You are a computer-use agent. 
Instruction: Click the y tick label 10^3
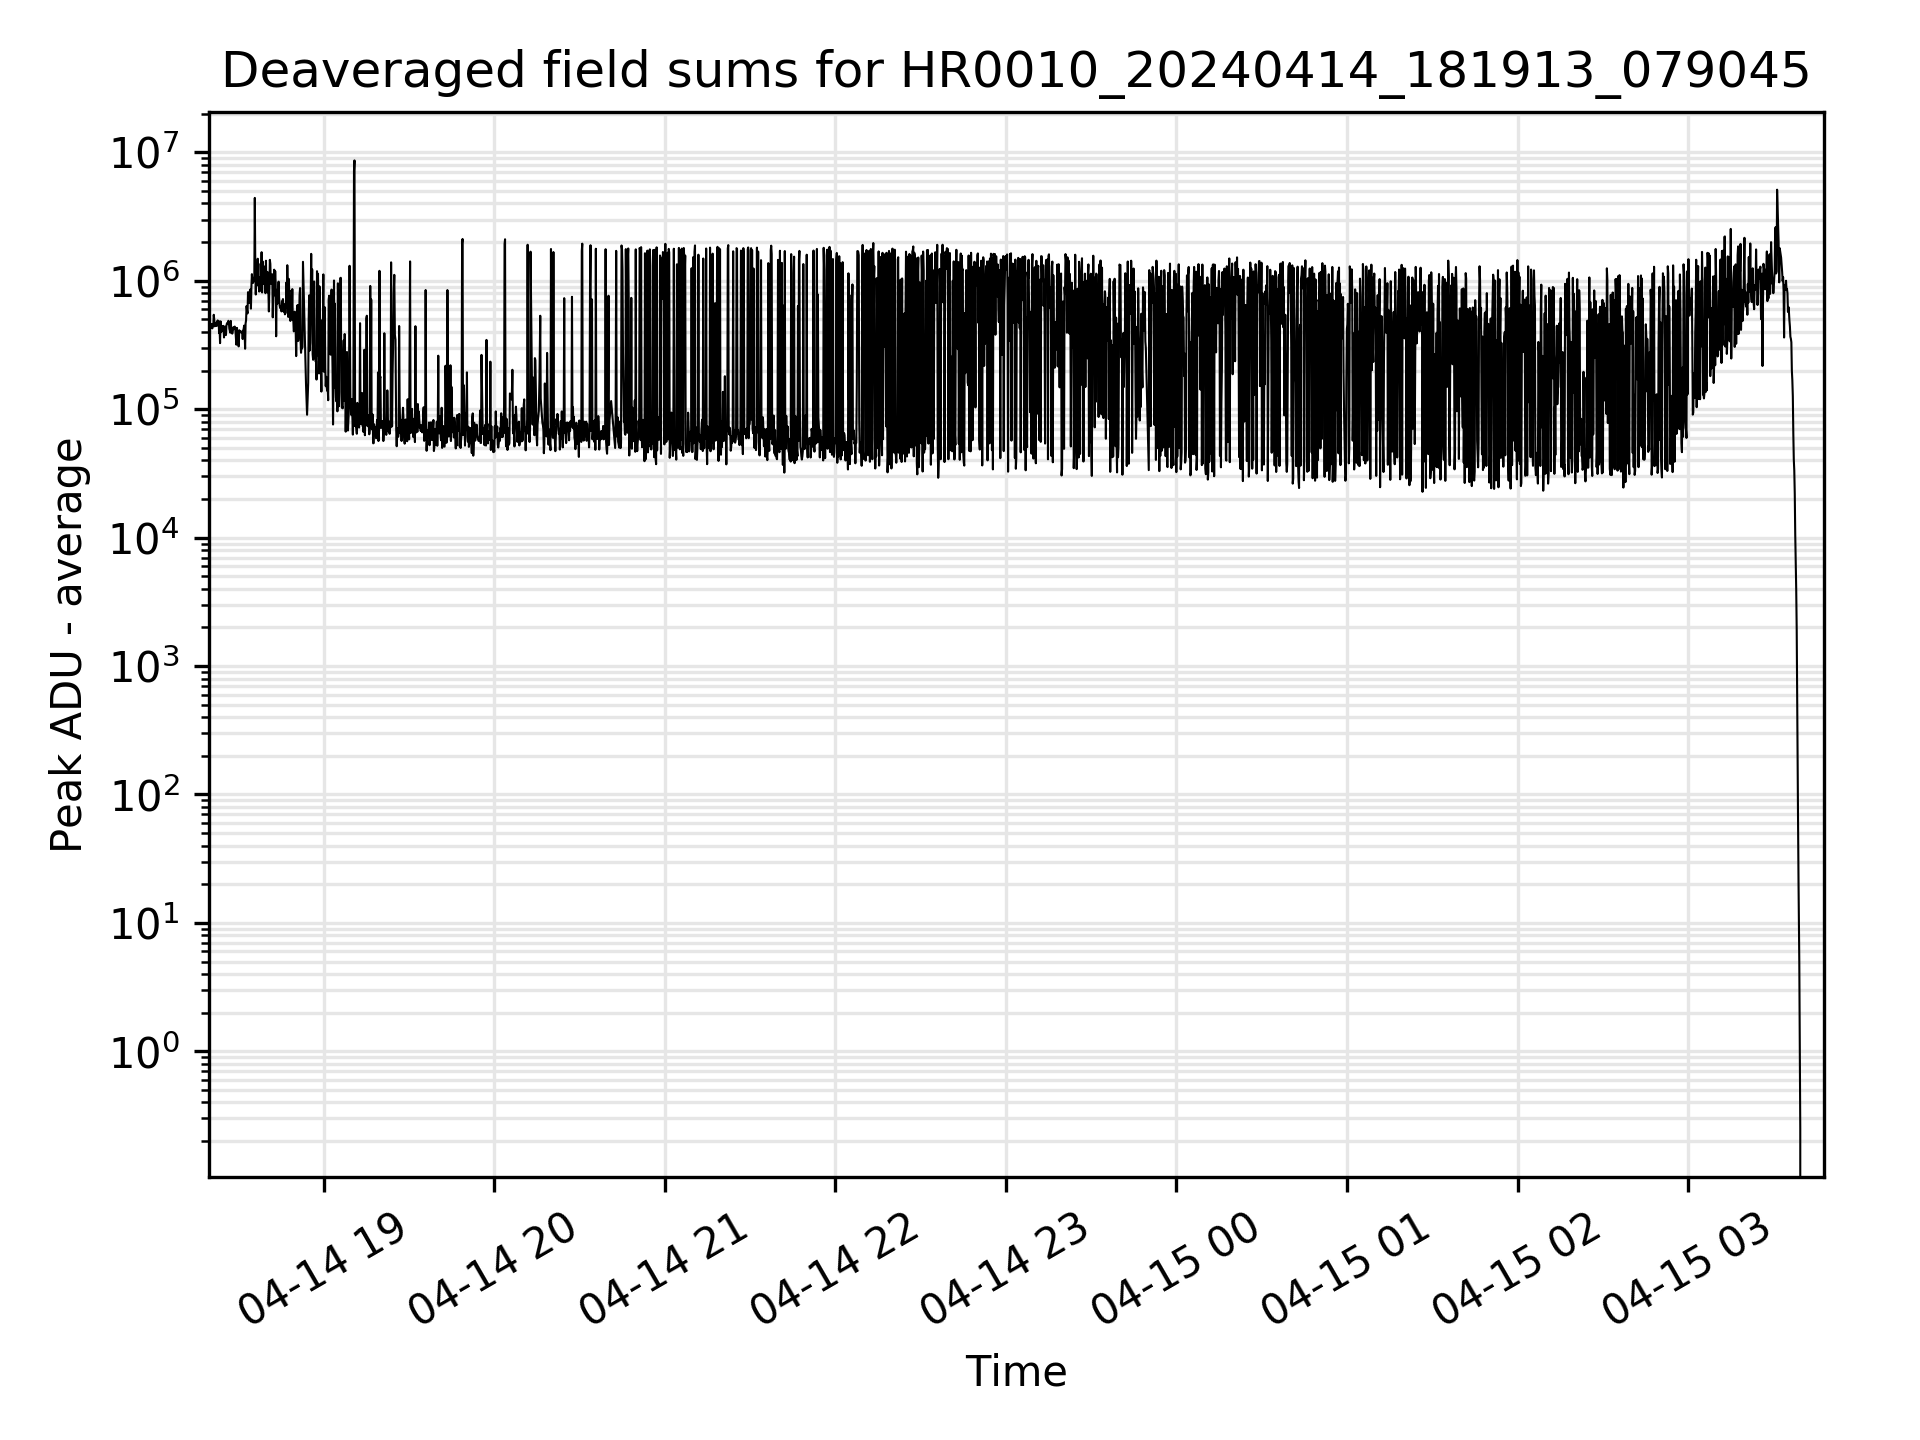(146, 665)
